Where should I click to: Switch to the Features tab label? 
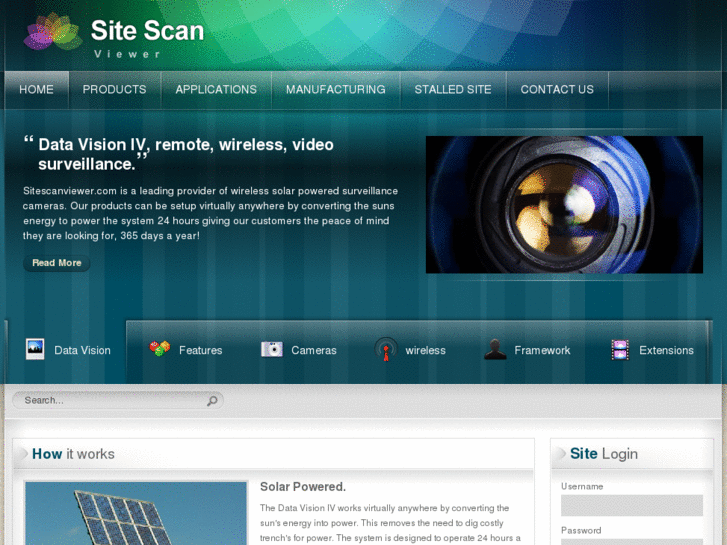201,350
